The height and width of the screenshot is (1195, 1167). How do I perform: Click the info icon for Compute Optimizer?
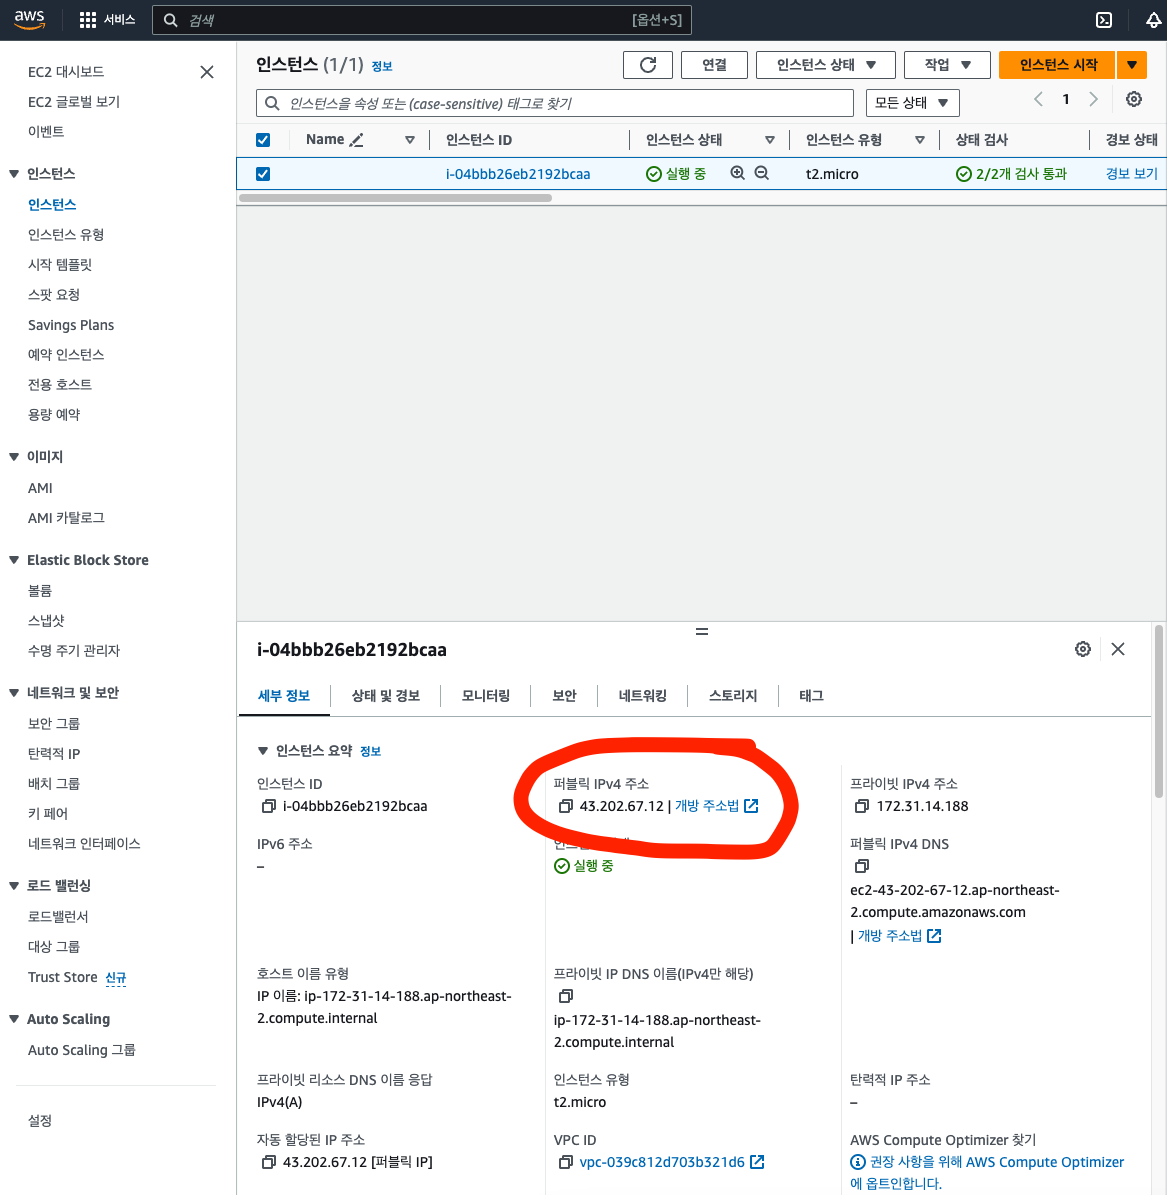coord(858,1162)
